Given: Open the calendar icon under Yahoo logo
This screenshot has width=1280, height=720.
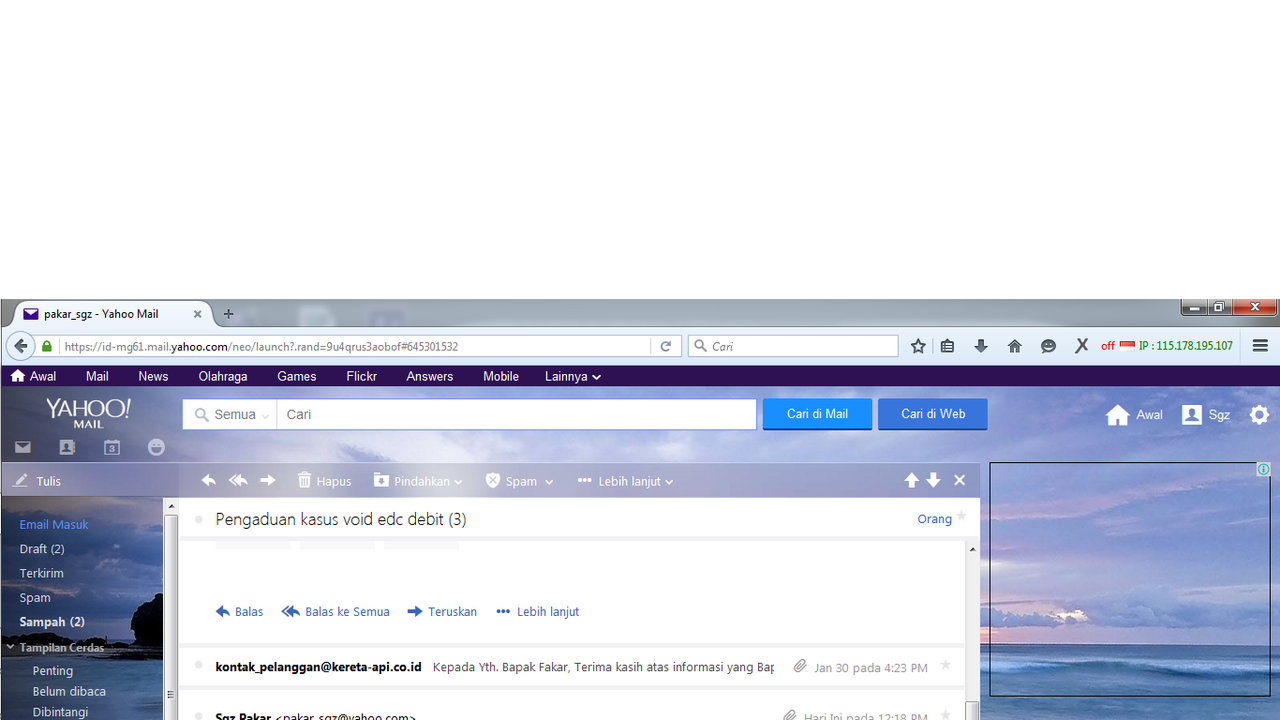Looking at the screenshot, I should tap(112, 447).
